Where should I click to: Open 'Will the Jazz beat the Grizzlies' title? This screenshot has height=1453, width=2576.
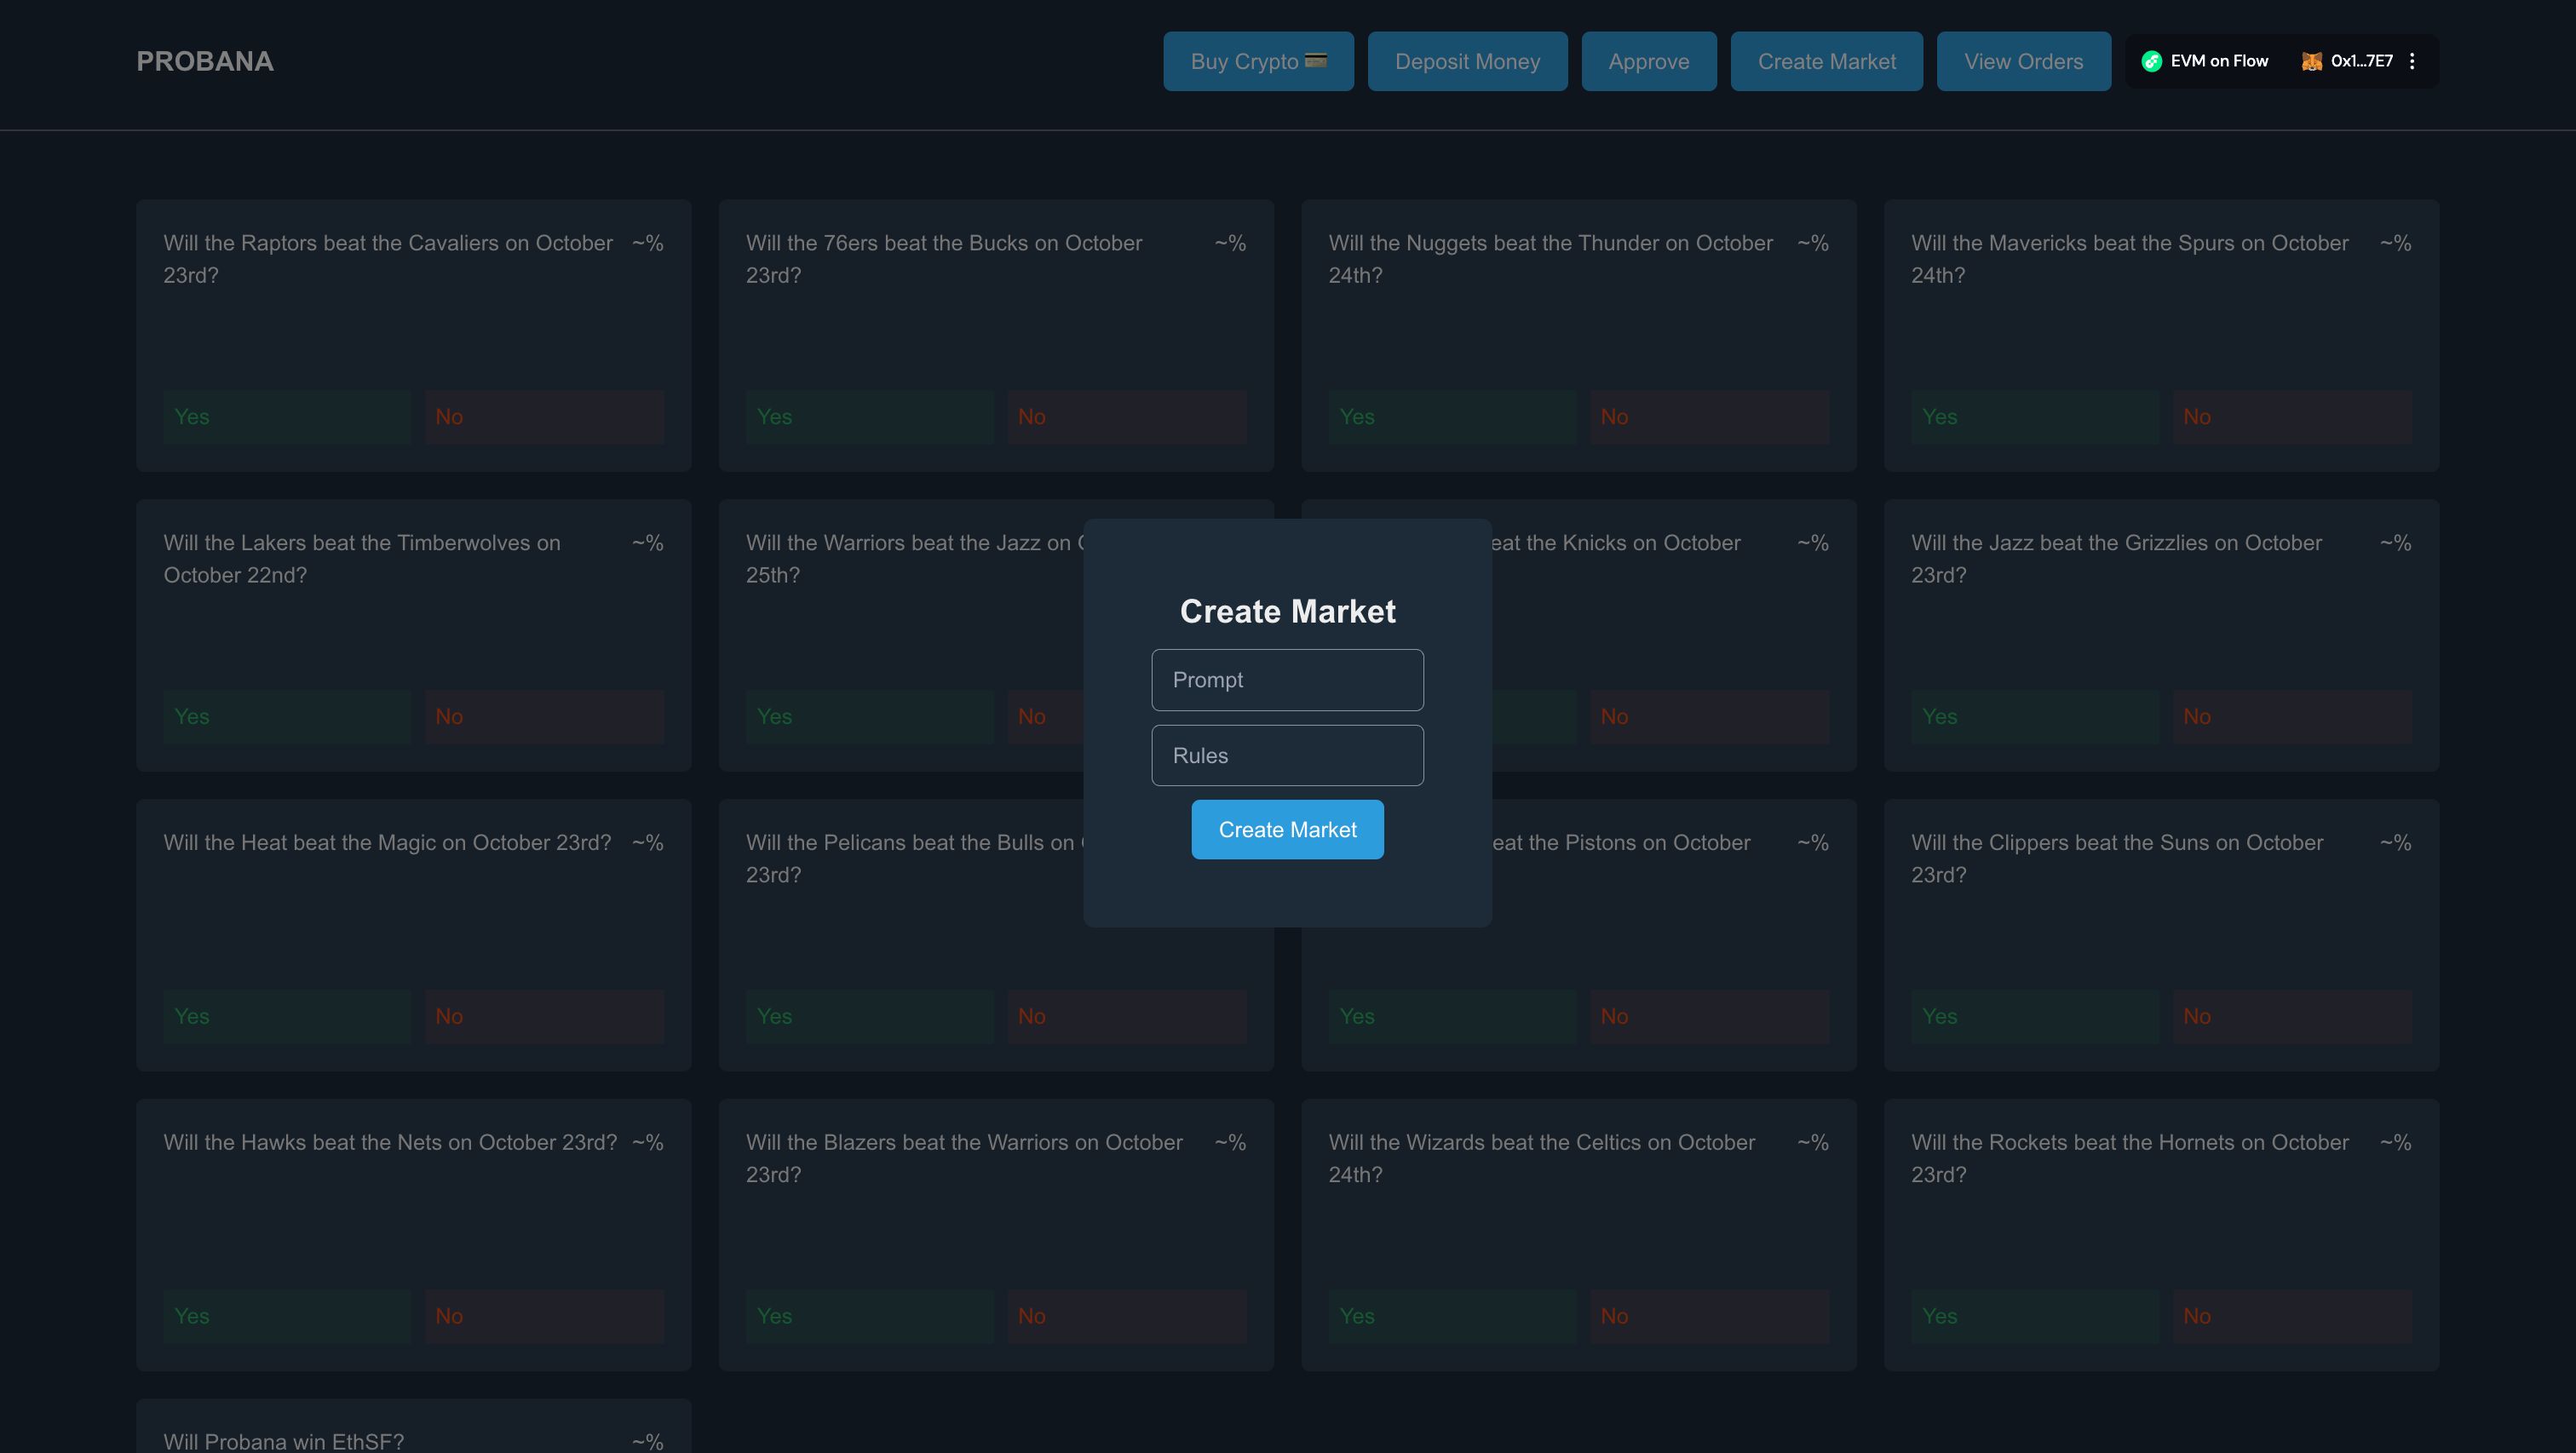coord(2117,559)
